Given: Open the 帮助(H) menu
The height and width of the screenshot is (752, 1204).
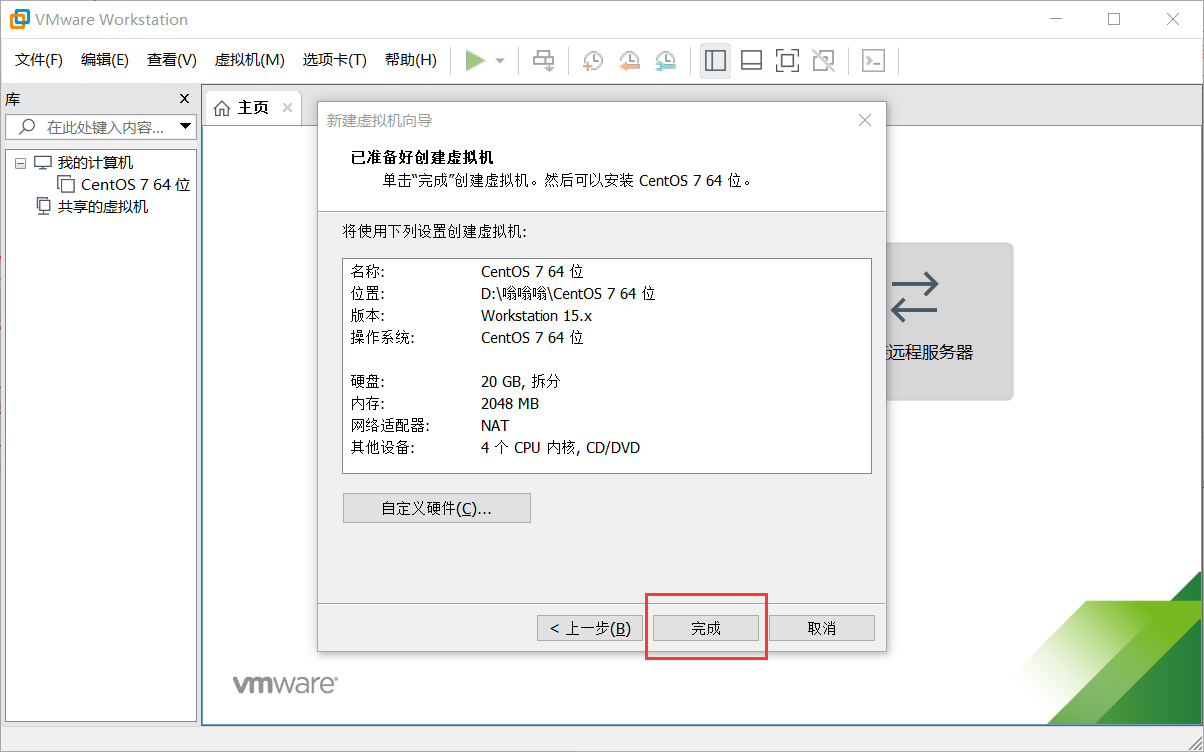Looking at the screenshot, I should (x=411, y=60).
